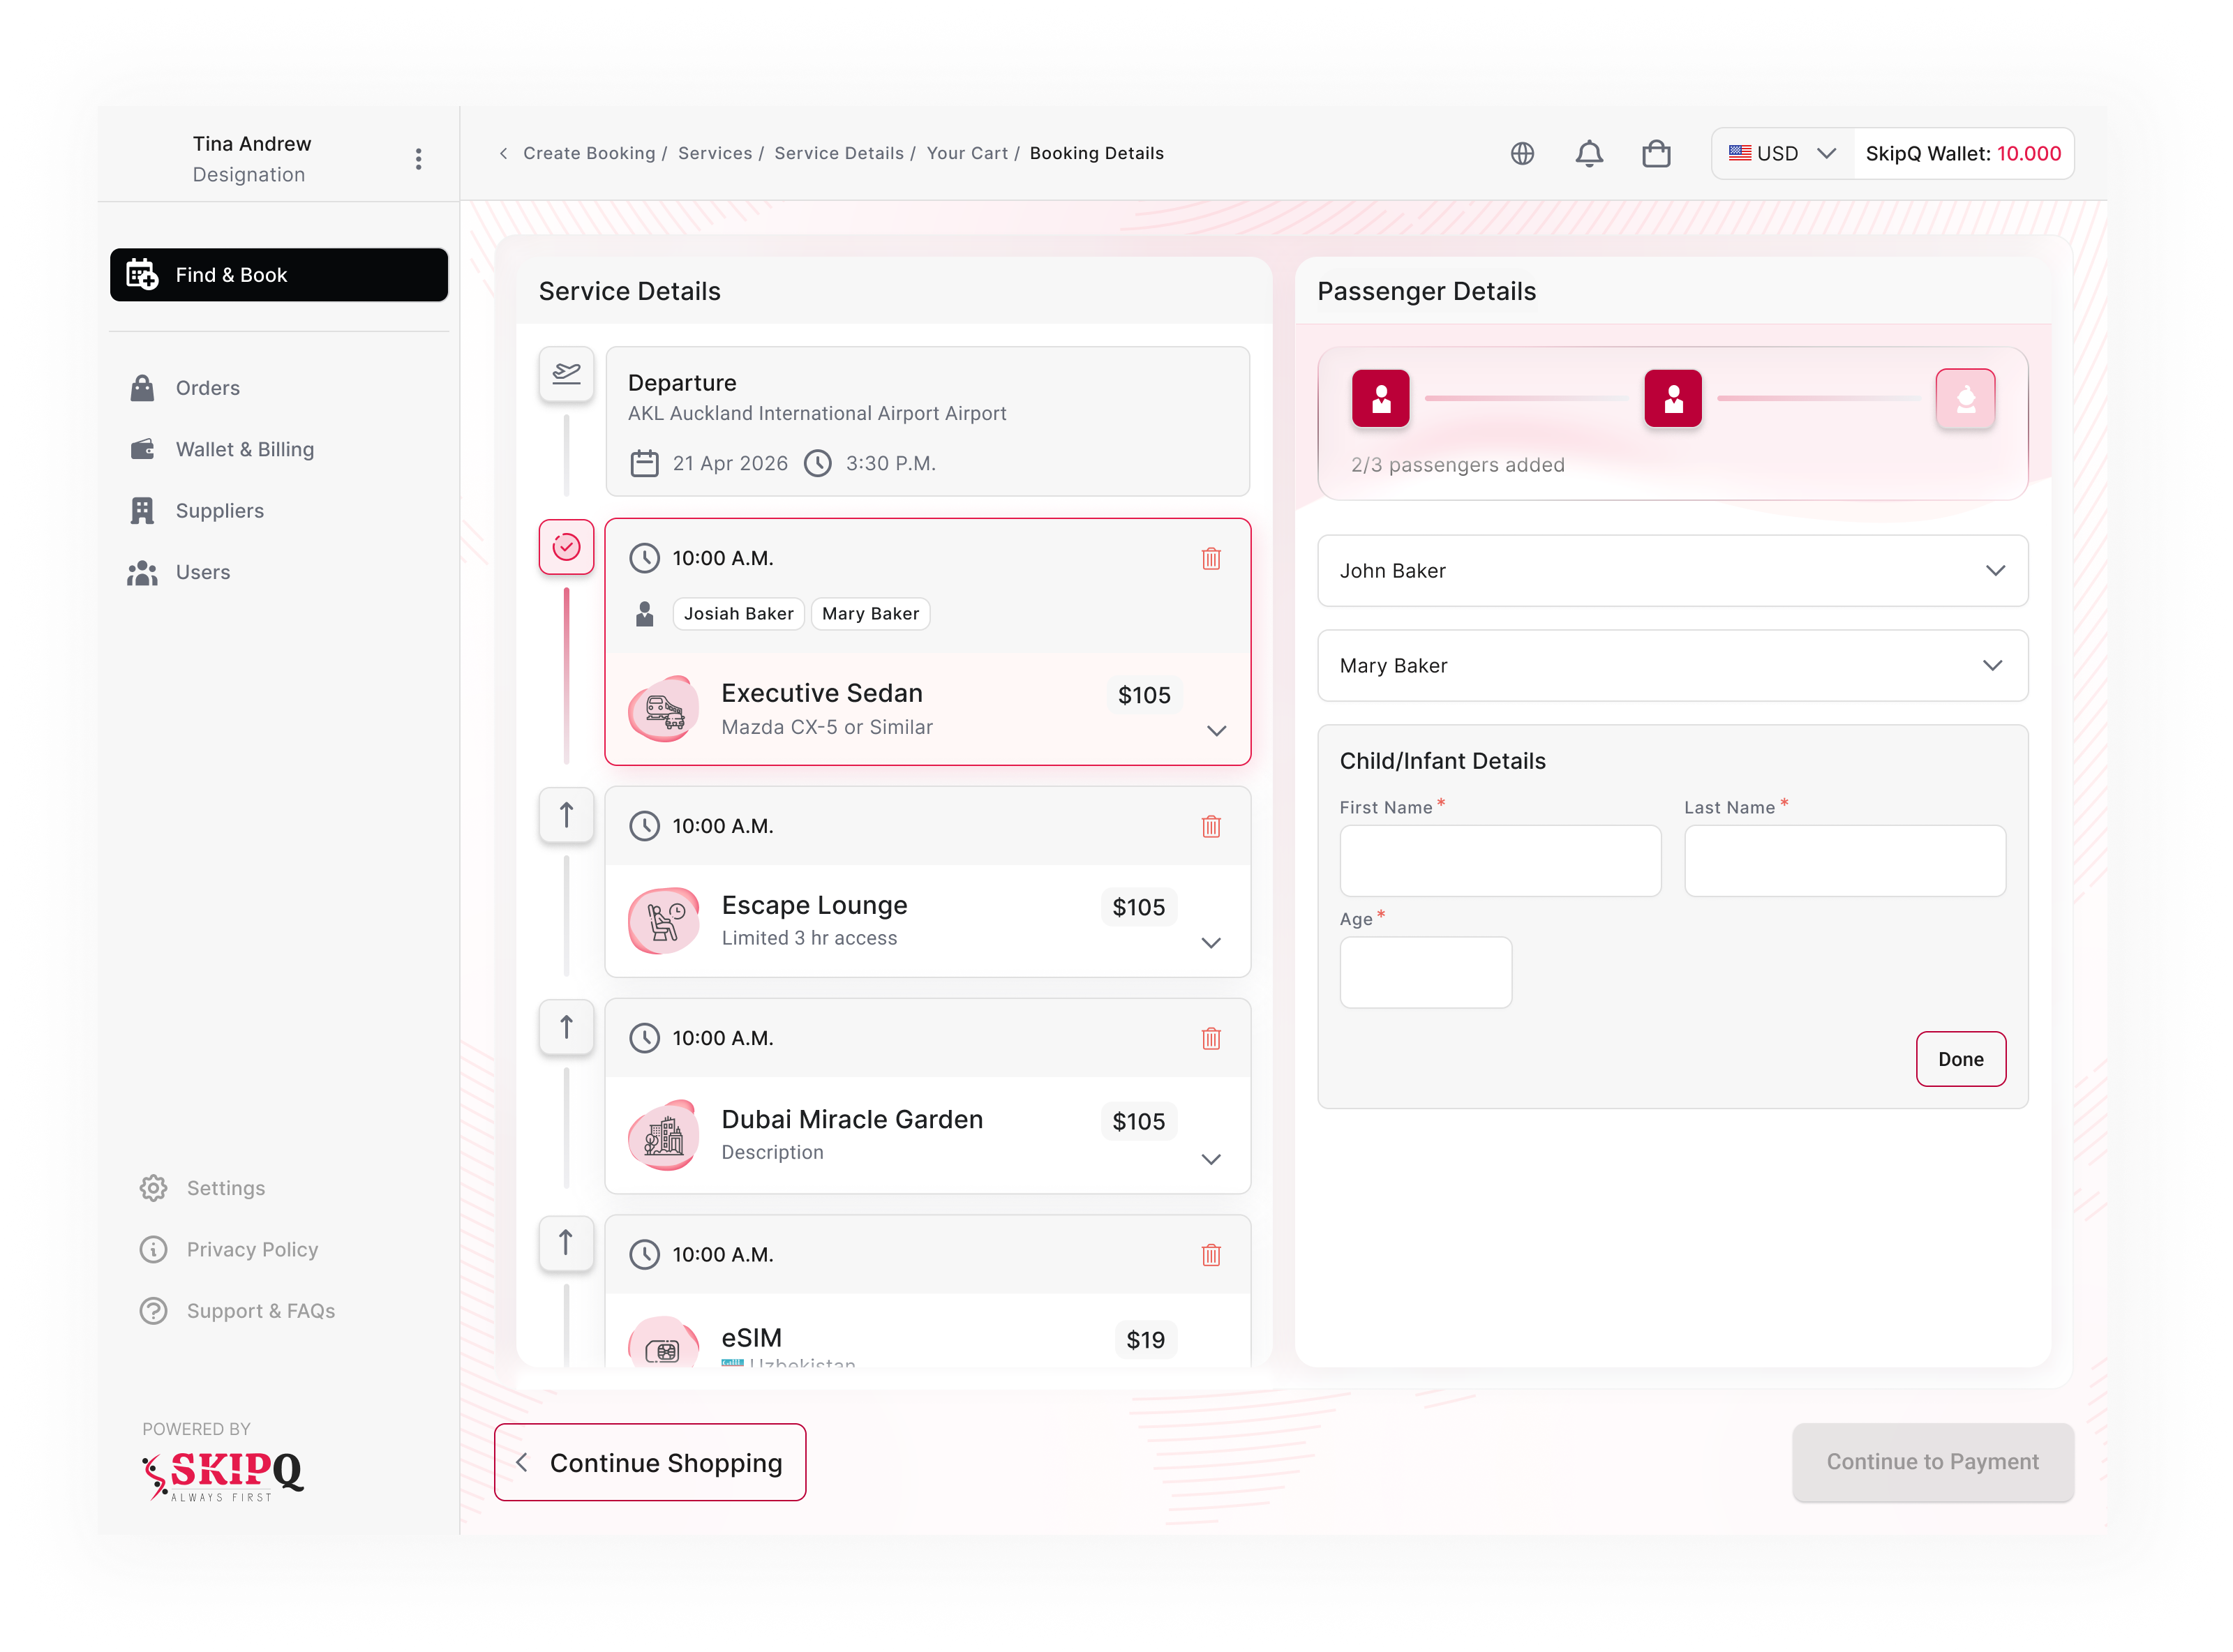Open the language globe icon
The width and height of the screenshot is (2233, 1652).
click(x=1521, y=153)
